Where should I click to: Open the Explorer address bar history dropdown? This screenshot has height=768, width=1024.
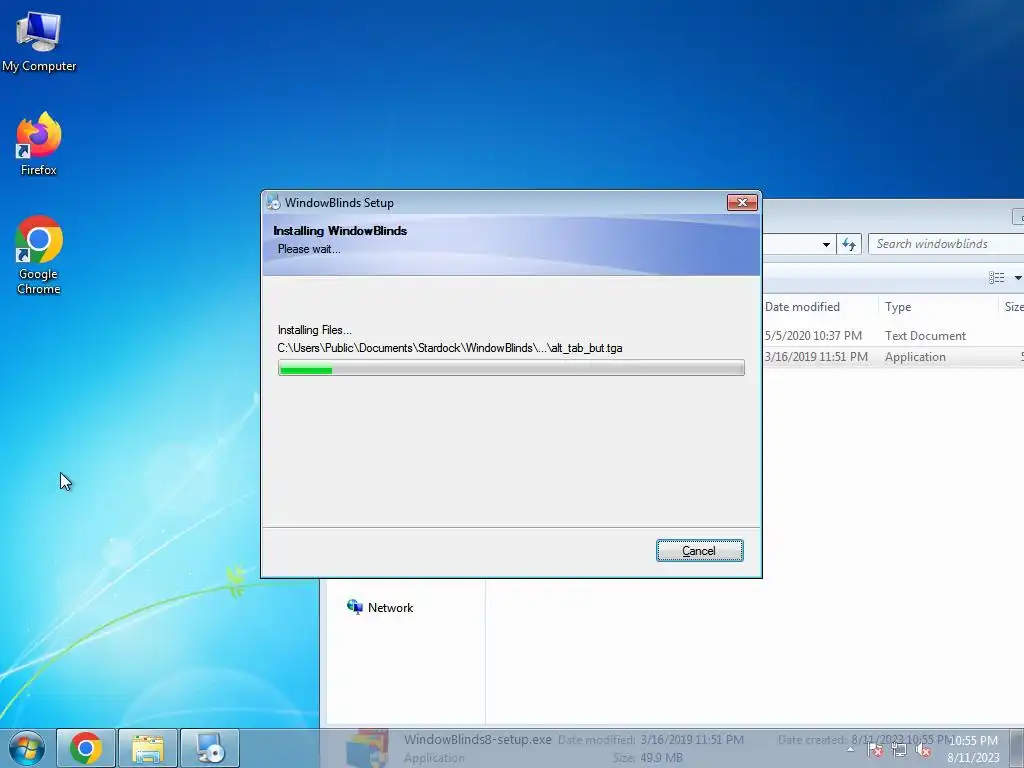click(826, 244)
